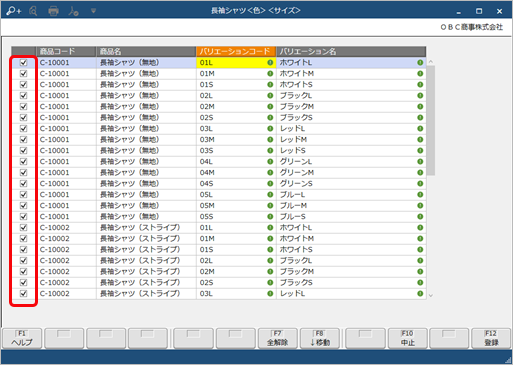This screenshot has height=365, width=513.
Task: Click green icon next to ブルーS
Action: [x=420, y=217]
